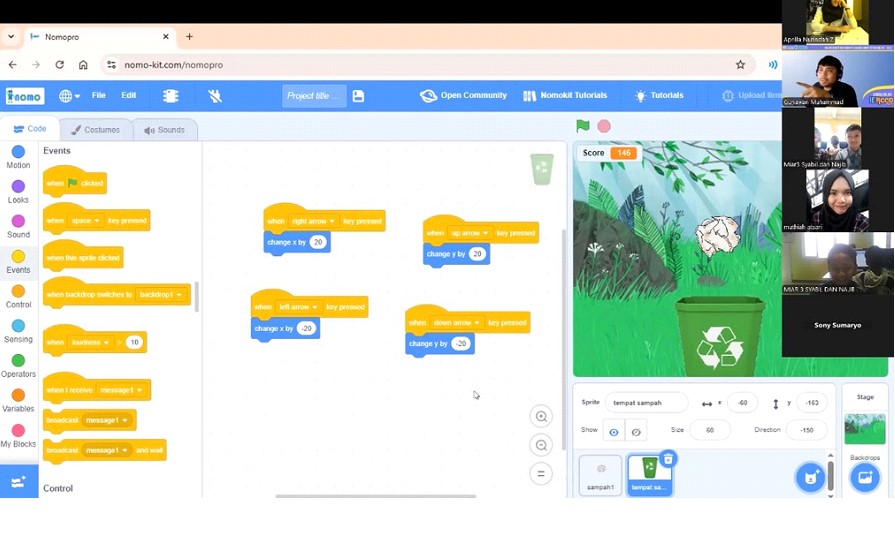
Task: Click the save project disk icon
Action: pos(358,96)
